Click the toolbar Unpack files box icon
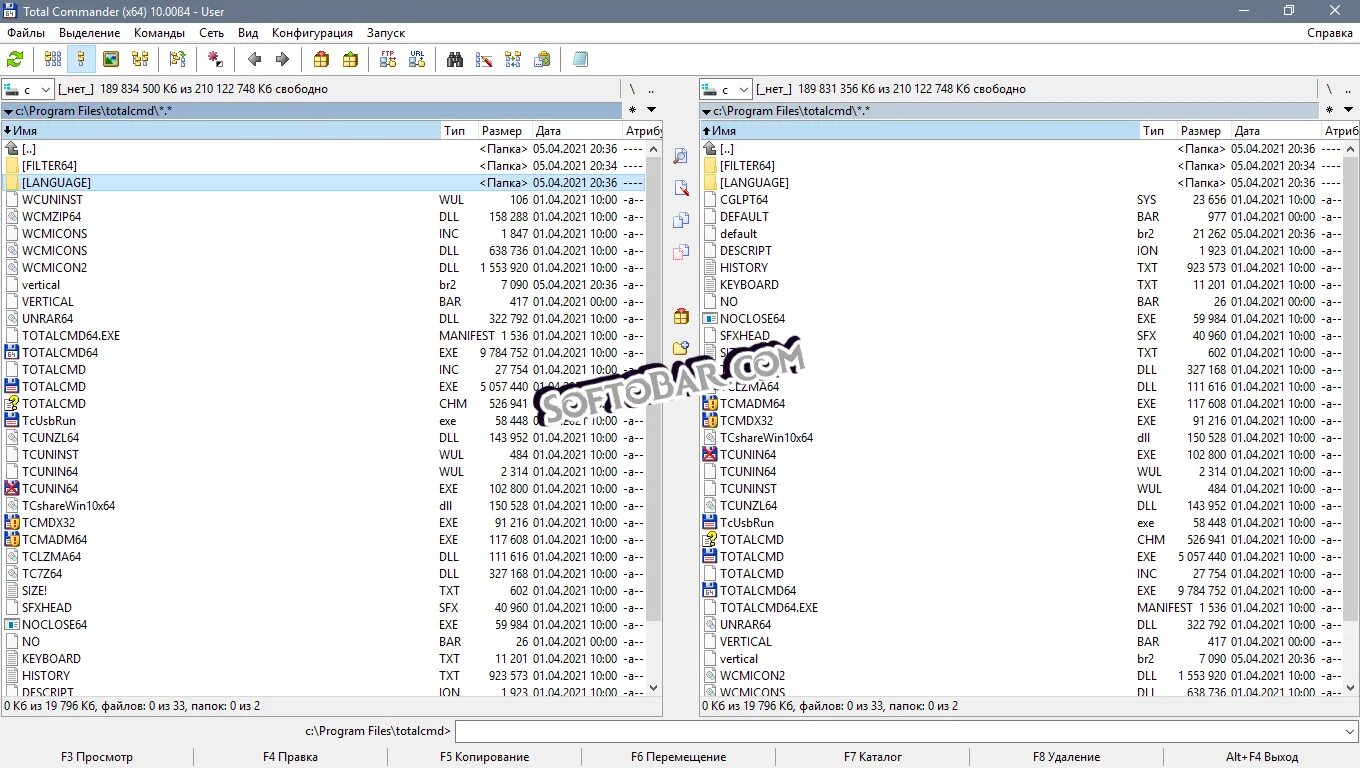This screenshot has height=768, width=1360. coord(350,59)
